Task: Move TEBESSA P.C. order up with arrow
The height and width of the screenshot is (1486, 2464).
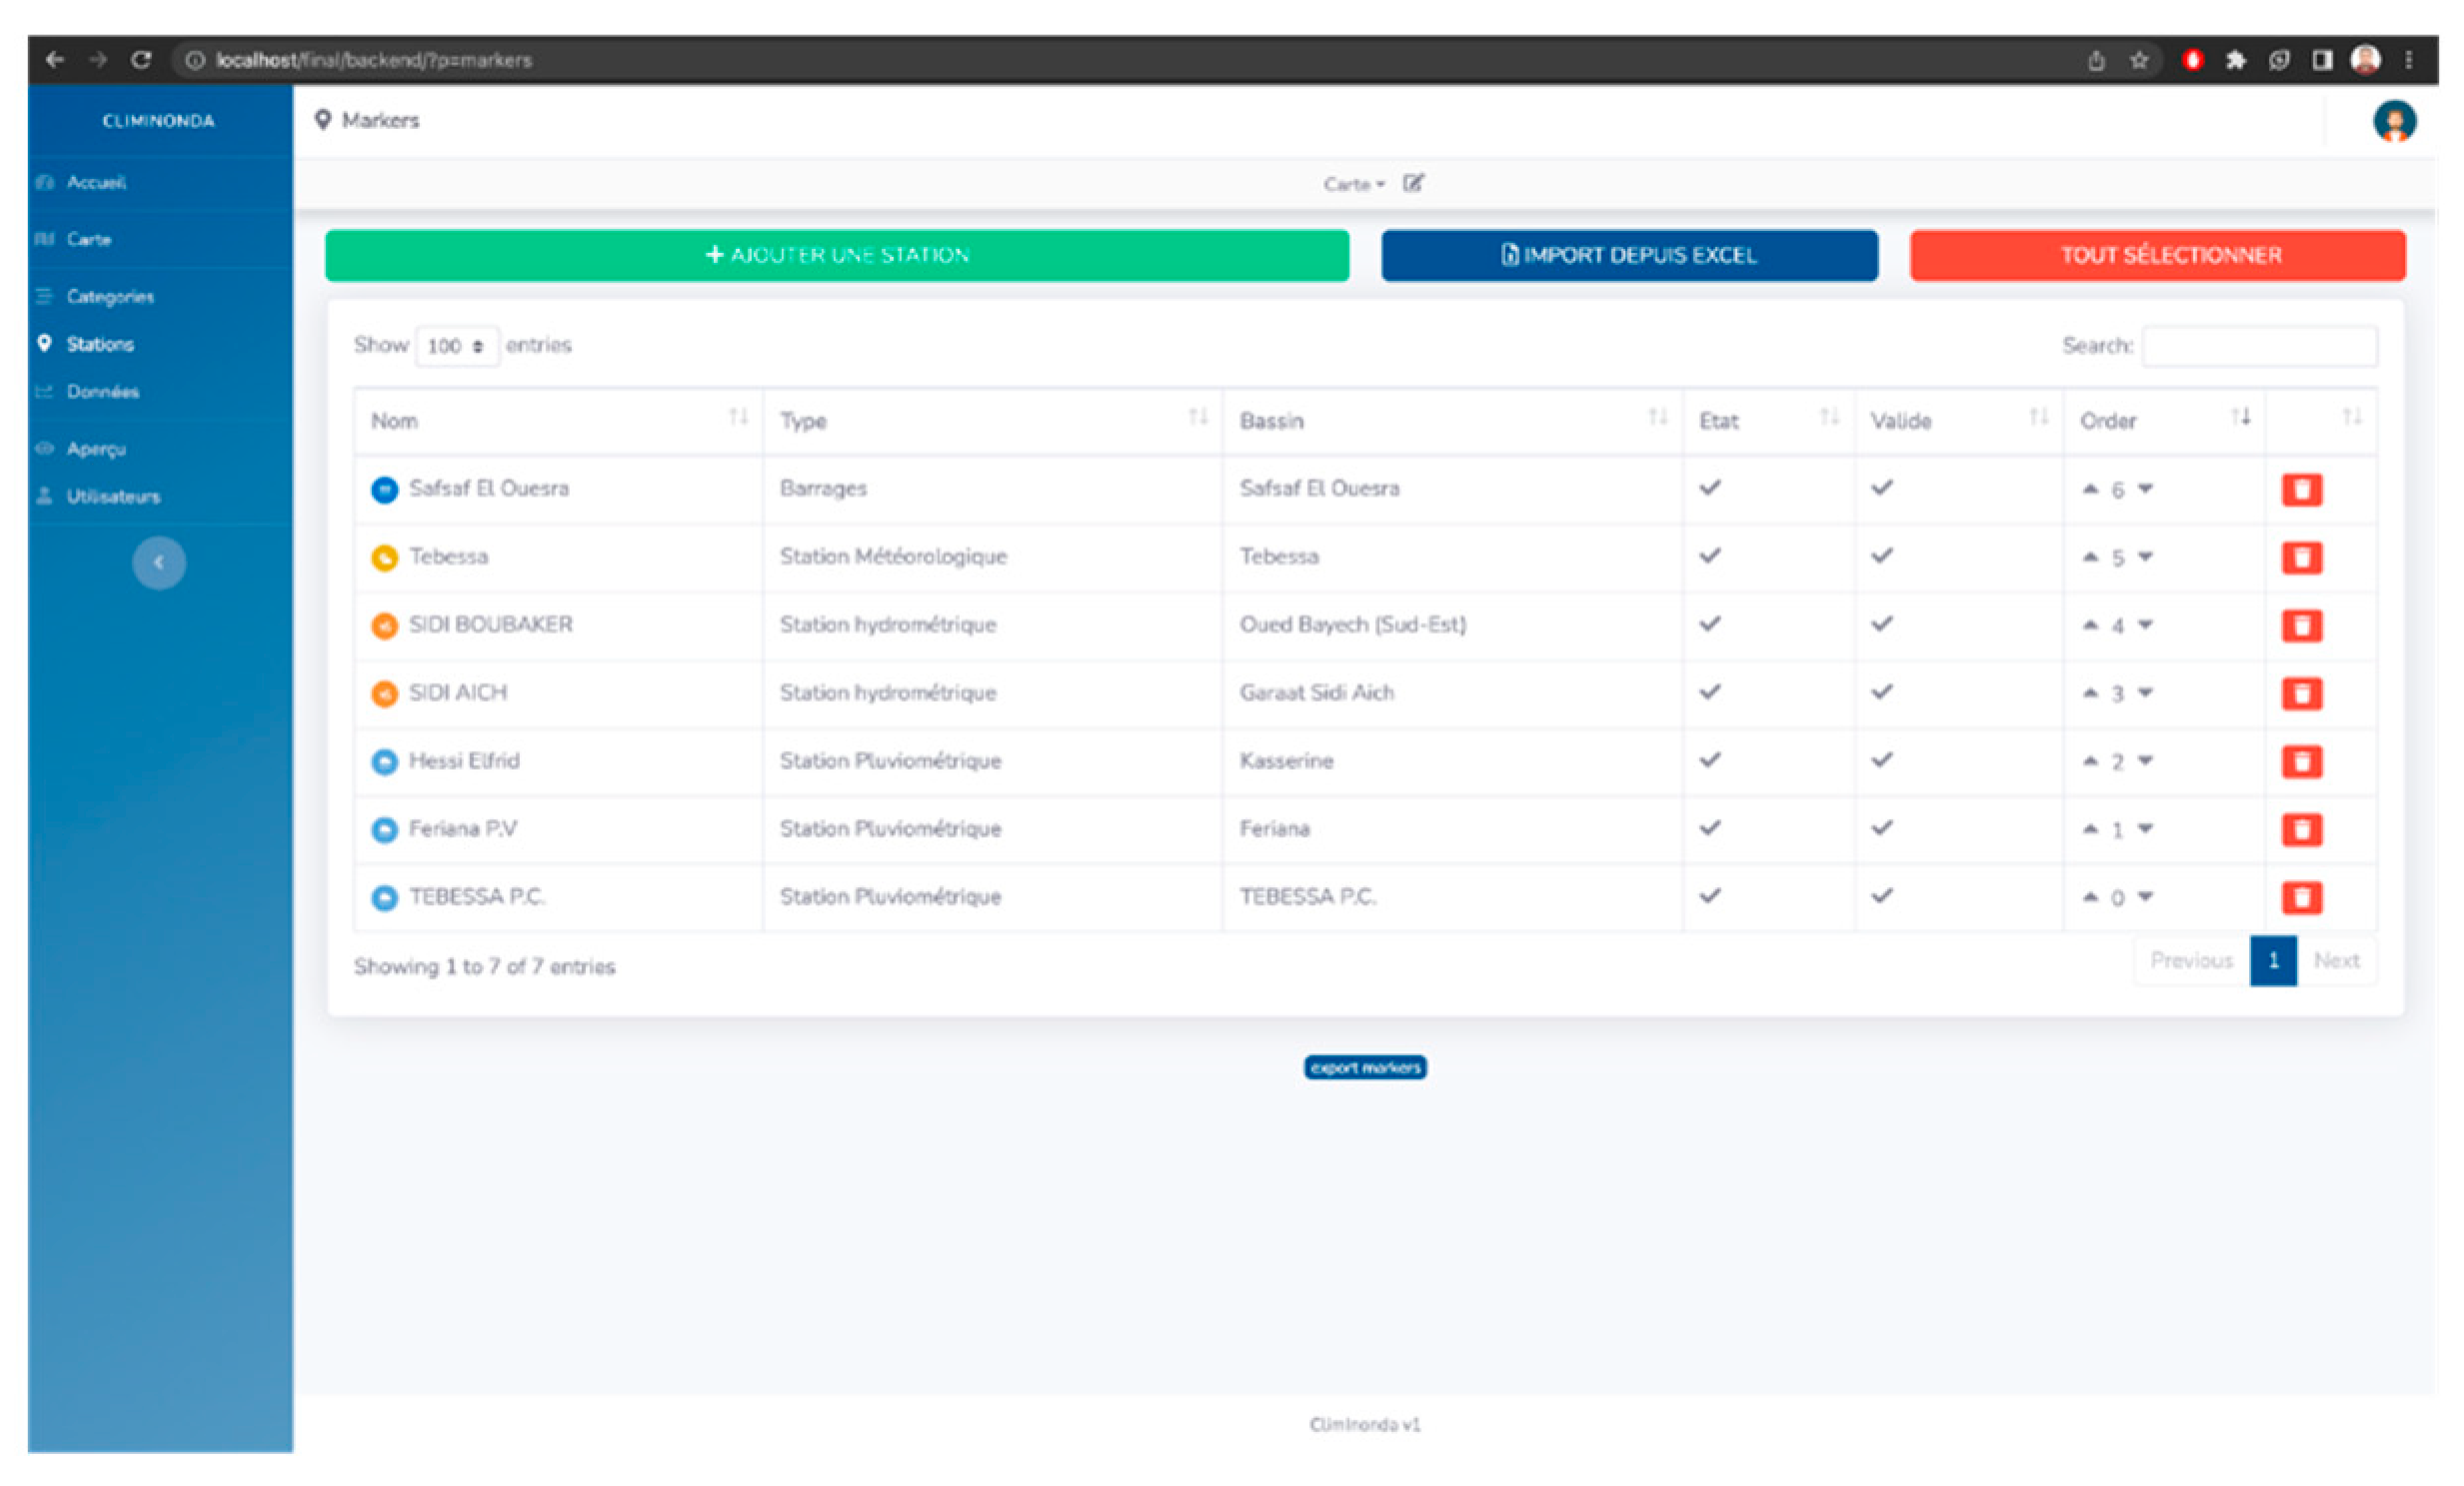Action: pyautogui.click(x=2090, y=896)
